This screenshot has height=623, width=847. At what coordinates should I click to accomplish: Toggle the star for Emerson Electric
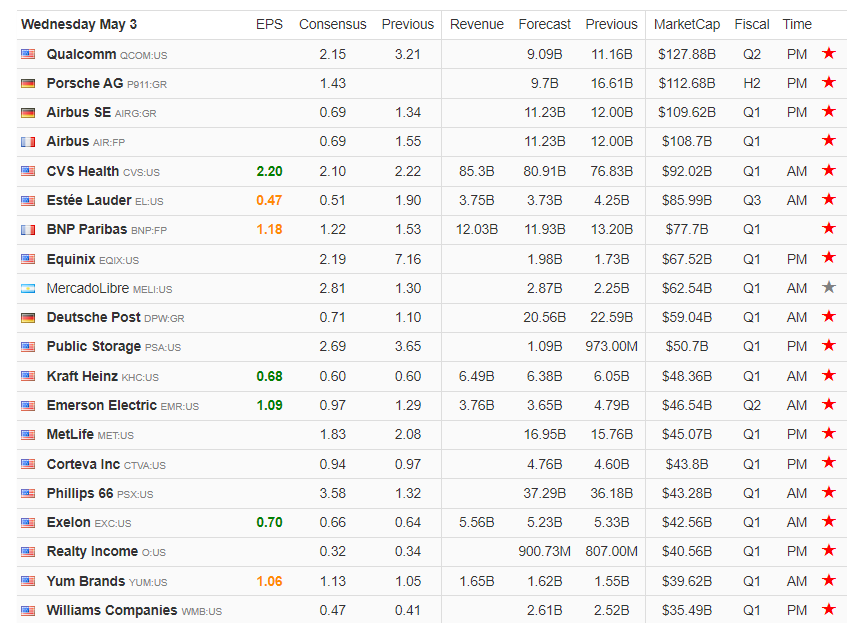(x=829, y=404)
